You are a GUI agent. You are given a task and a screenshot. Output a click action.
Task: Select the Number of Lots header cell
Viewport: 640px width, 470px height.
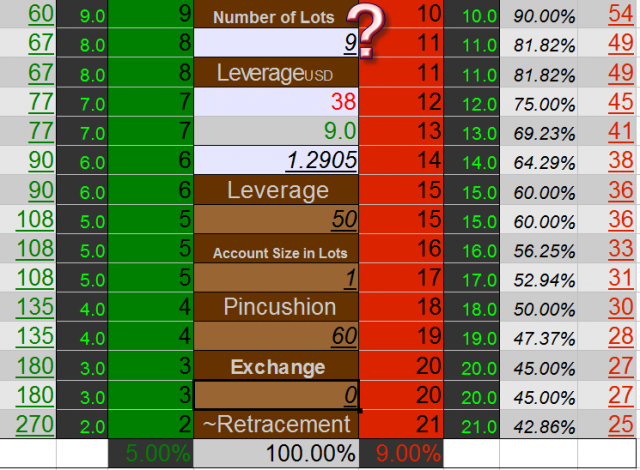pyautogui.click(x=276, y=14)
